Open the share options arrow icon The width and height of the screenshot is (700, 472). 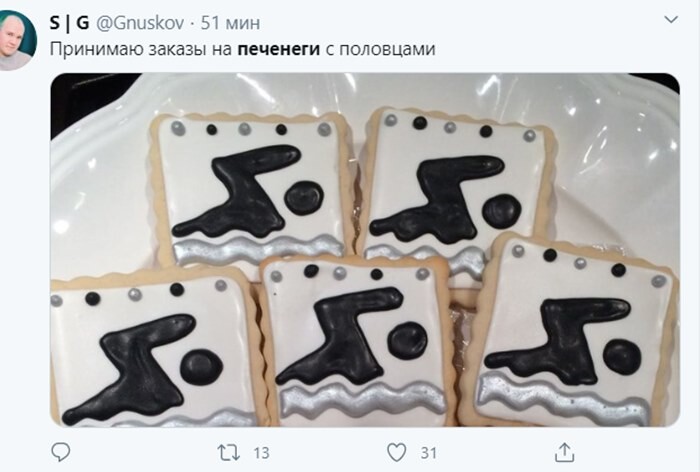[564, 452]
